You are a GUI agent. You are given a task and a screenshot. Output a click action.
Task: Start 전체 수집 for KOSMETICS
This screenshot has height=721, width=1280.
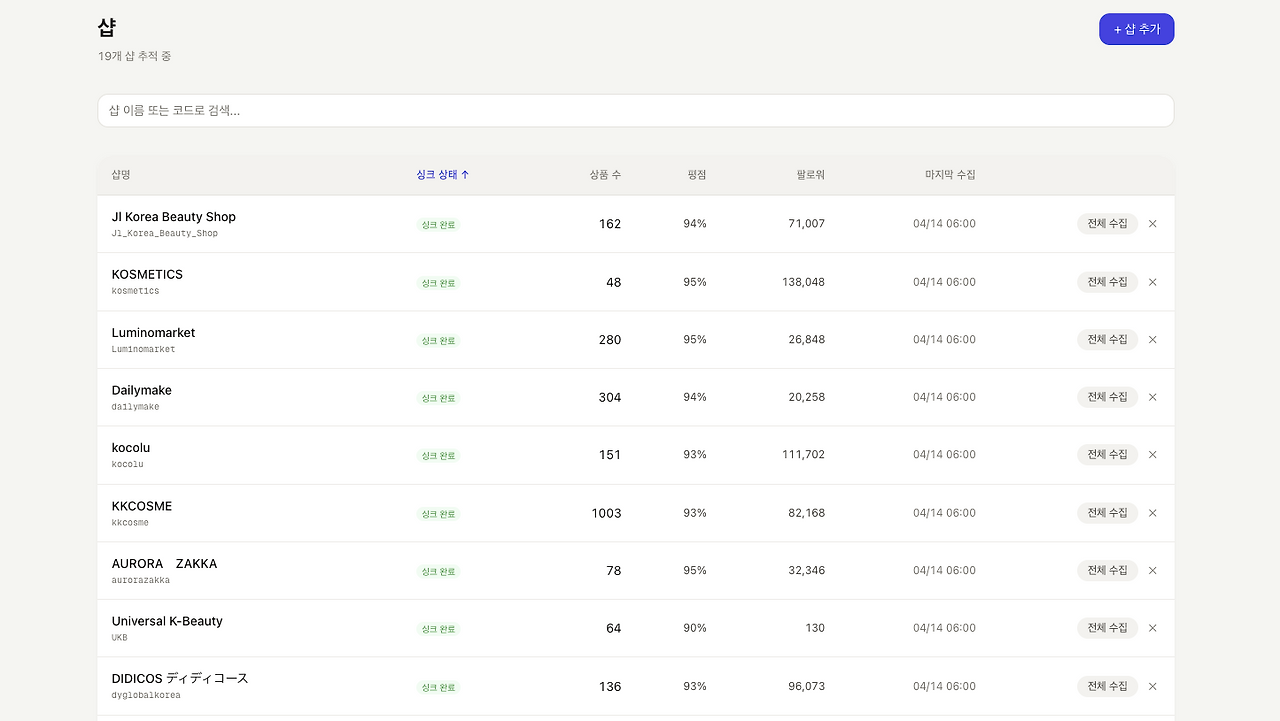pos(1107,282)
